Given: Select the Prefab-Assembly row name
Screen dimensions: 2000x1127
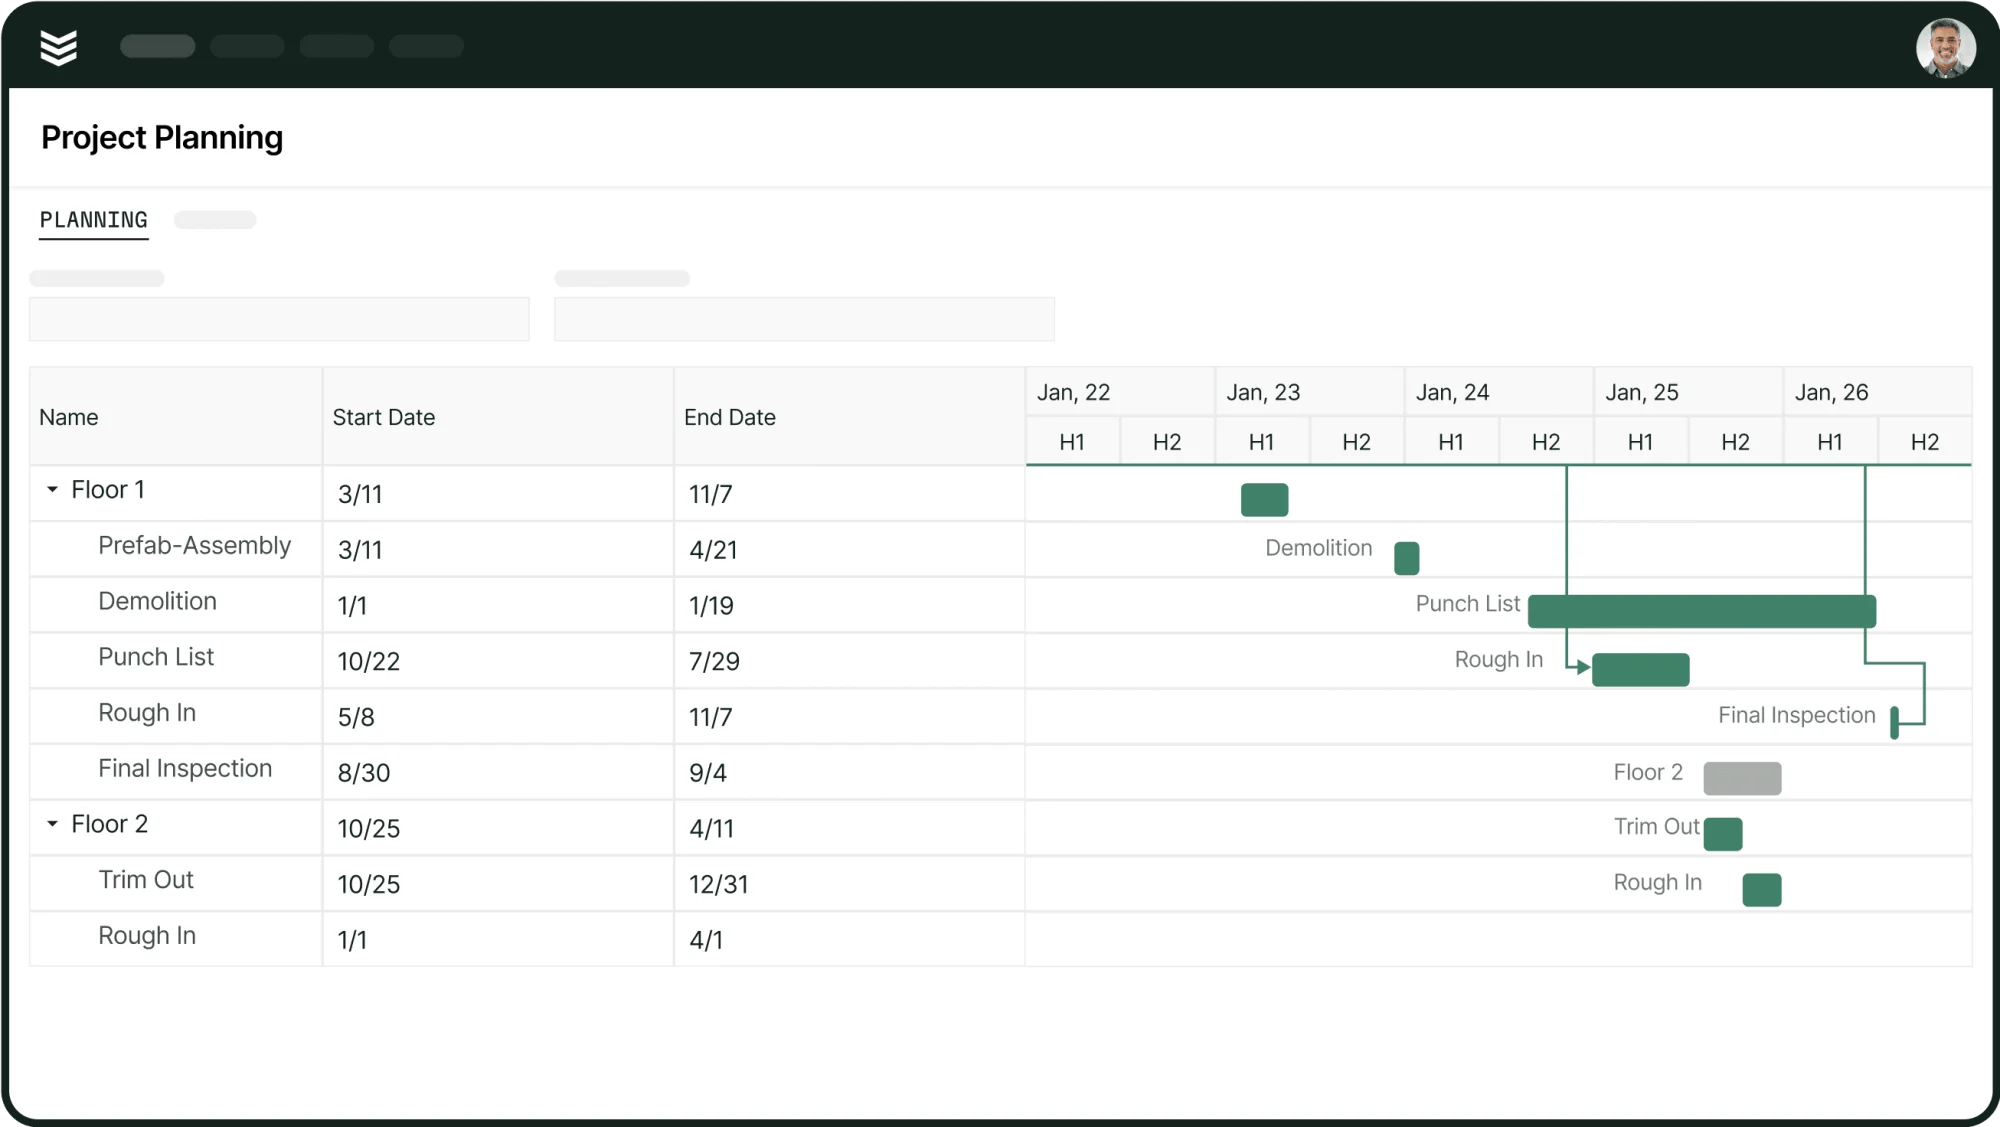Looking at the screenshot, I should pos(194,546).
